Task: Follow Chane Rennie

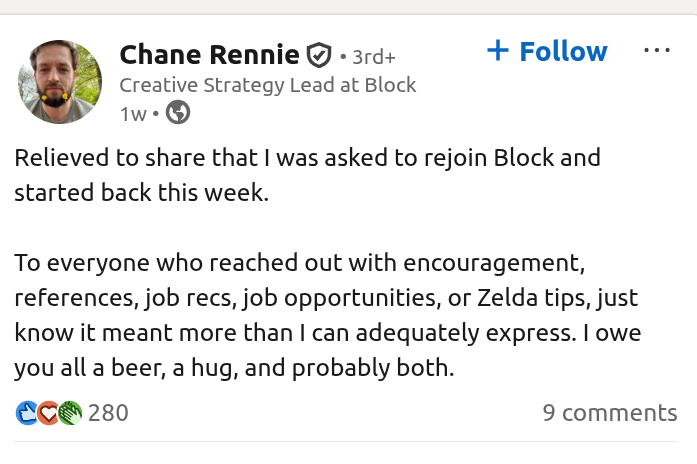Action: click(x=546, y=51)
